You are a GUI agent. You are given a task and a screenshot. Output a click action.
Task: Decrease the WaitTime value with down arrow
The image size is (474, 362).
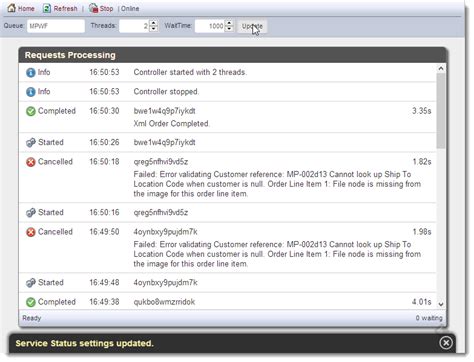tap(229, 29)
